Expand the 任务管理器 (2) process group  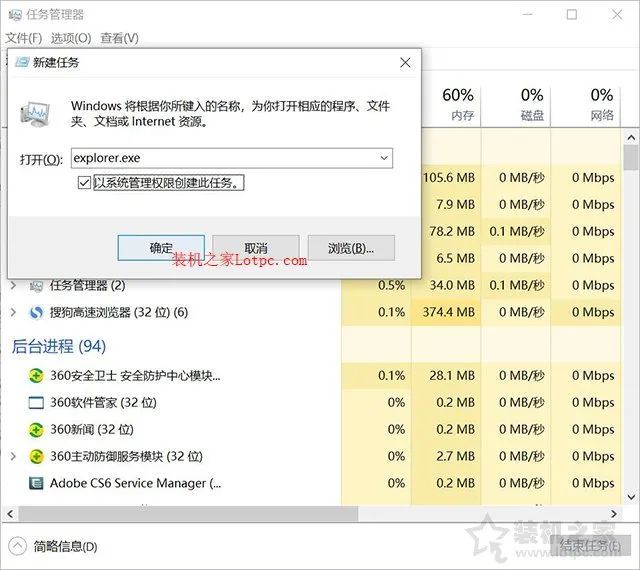click(x=13, y=286)
